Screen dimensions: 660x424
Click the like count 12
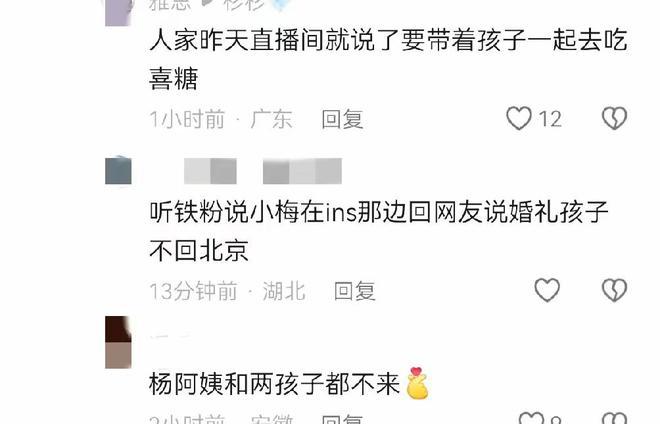(x=550, y=119)
